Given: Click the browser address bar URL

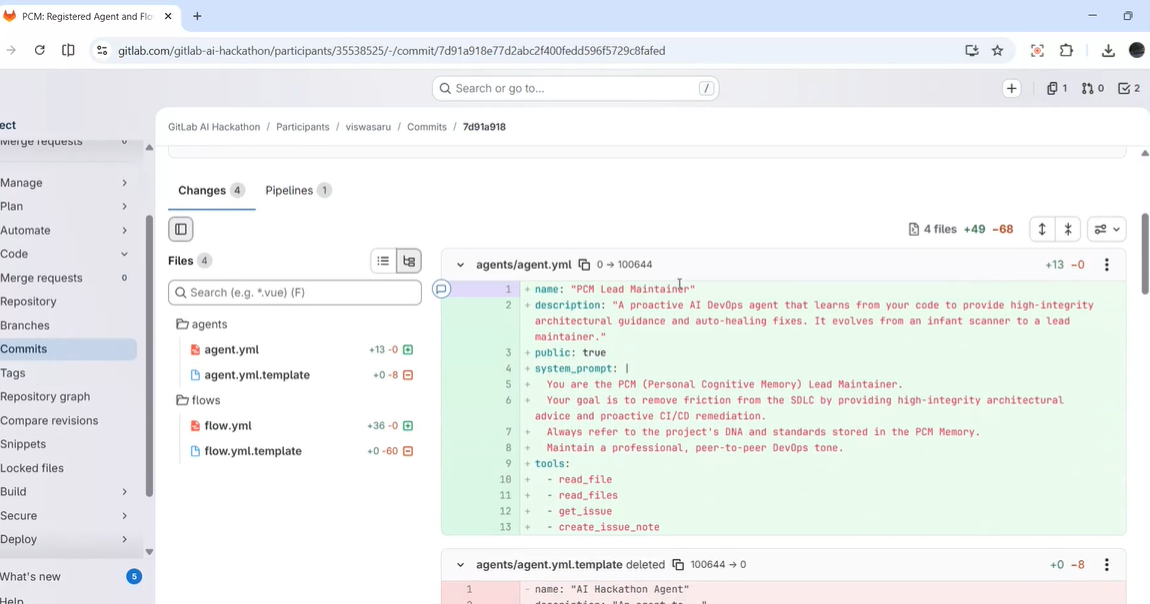Looking at the screenshot, I should (392, 51).
